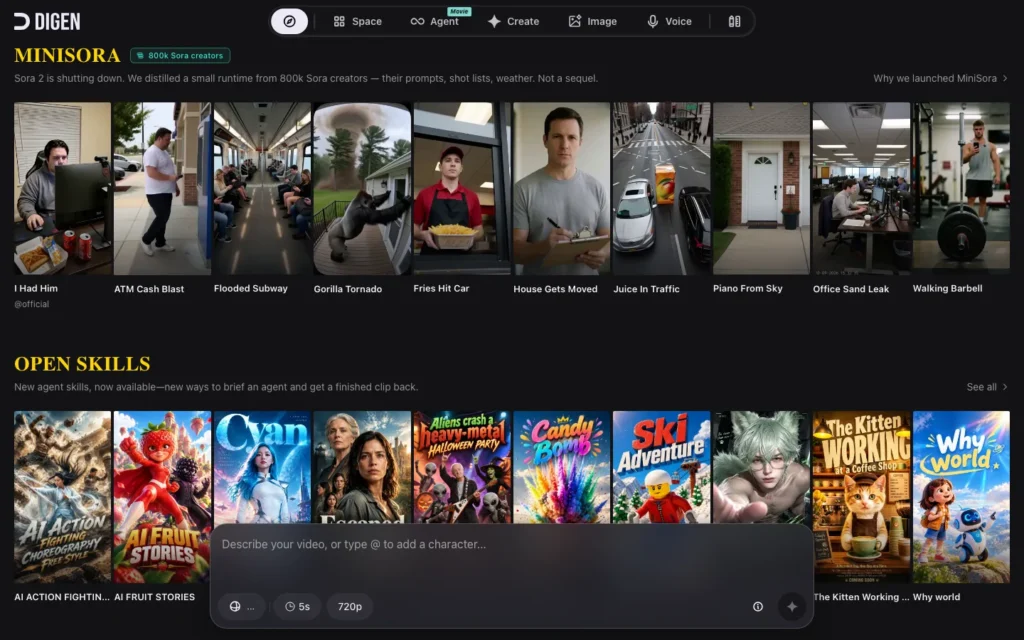
Task: Open the green-haired cat-ear character poster
Action: click(761, 466)
